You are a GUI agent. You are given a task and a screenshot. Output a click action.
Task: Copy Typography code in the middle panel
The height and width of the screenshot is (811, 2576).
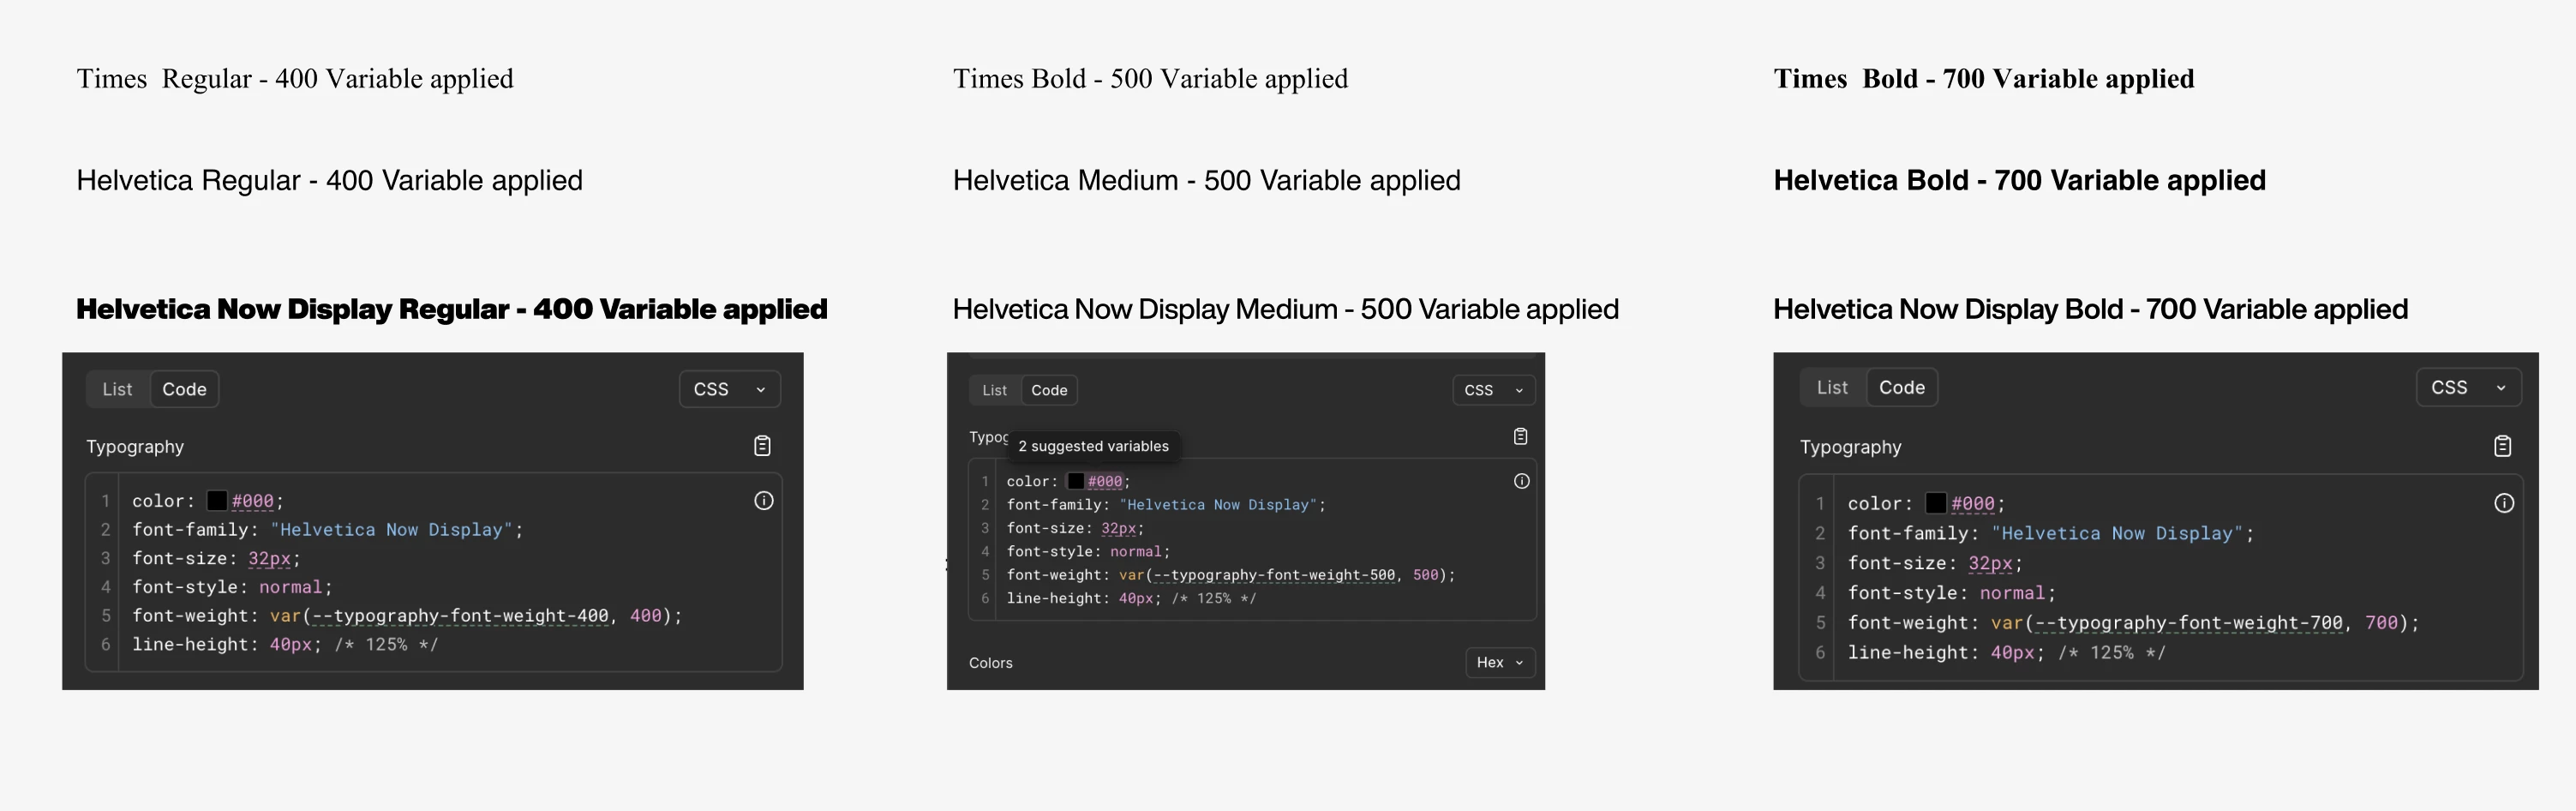coord(1520,436)
